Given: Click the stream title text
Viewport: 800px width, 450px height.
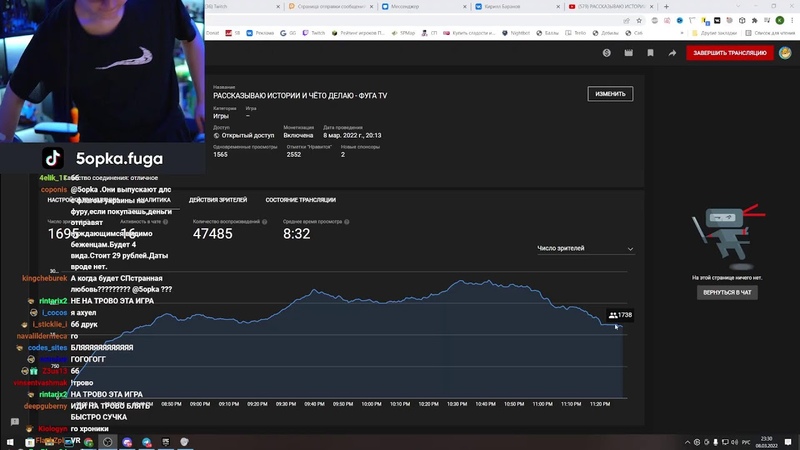Looking at the screenshot, I should pyautogui.click(x=300, y=96).
